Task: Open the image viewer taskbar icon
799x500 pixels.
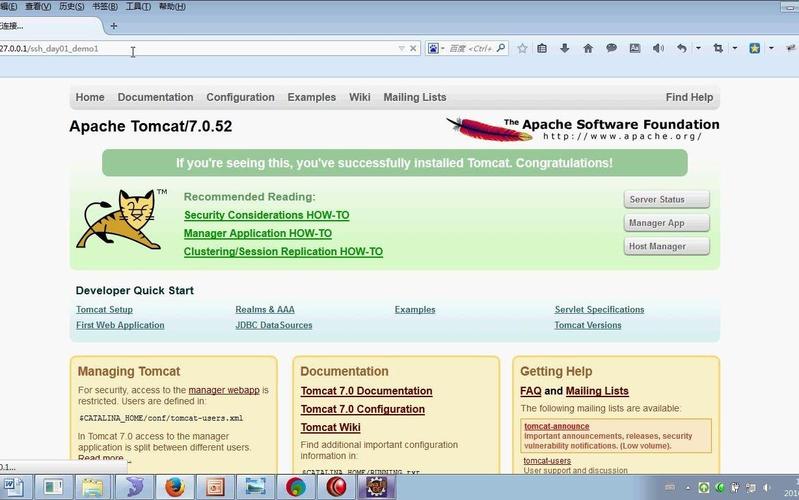Action: click(x=255, y=487)
